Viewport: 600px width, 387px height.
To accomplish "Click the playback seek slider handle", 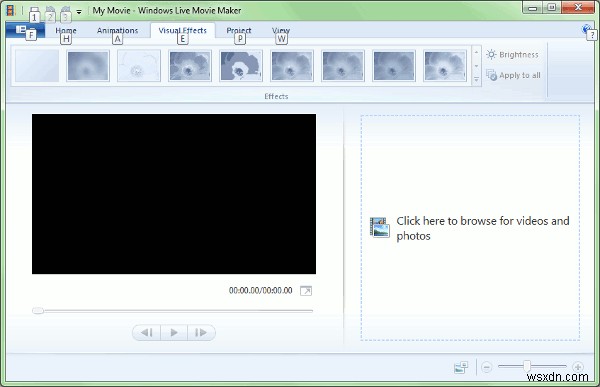I will click(38, 311).
